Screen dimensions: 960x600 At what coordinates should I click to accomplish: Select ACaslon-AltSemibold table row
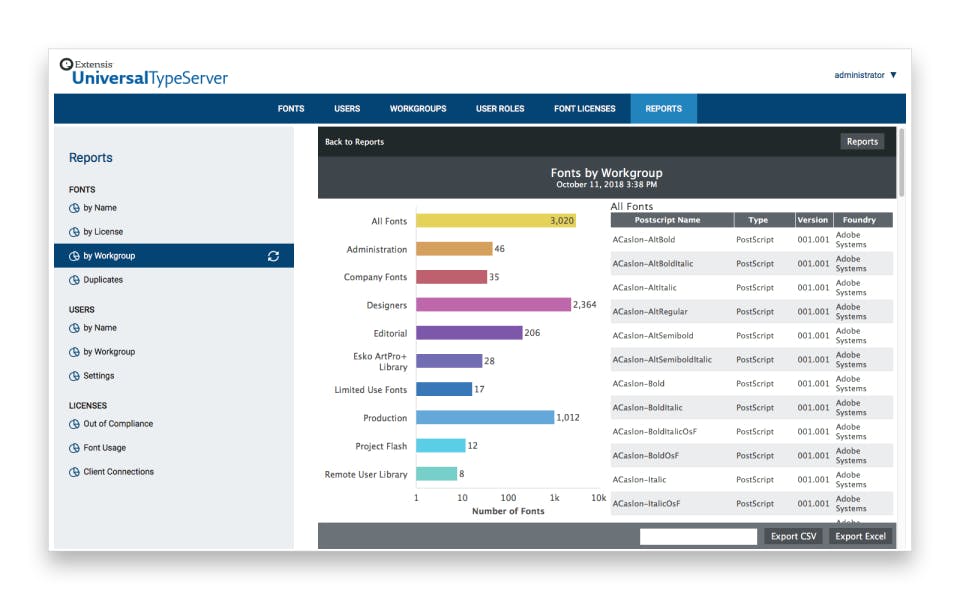click(x=752, y=336)
